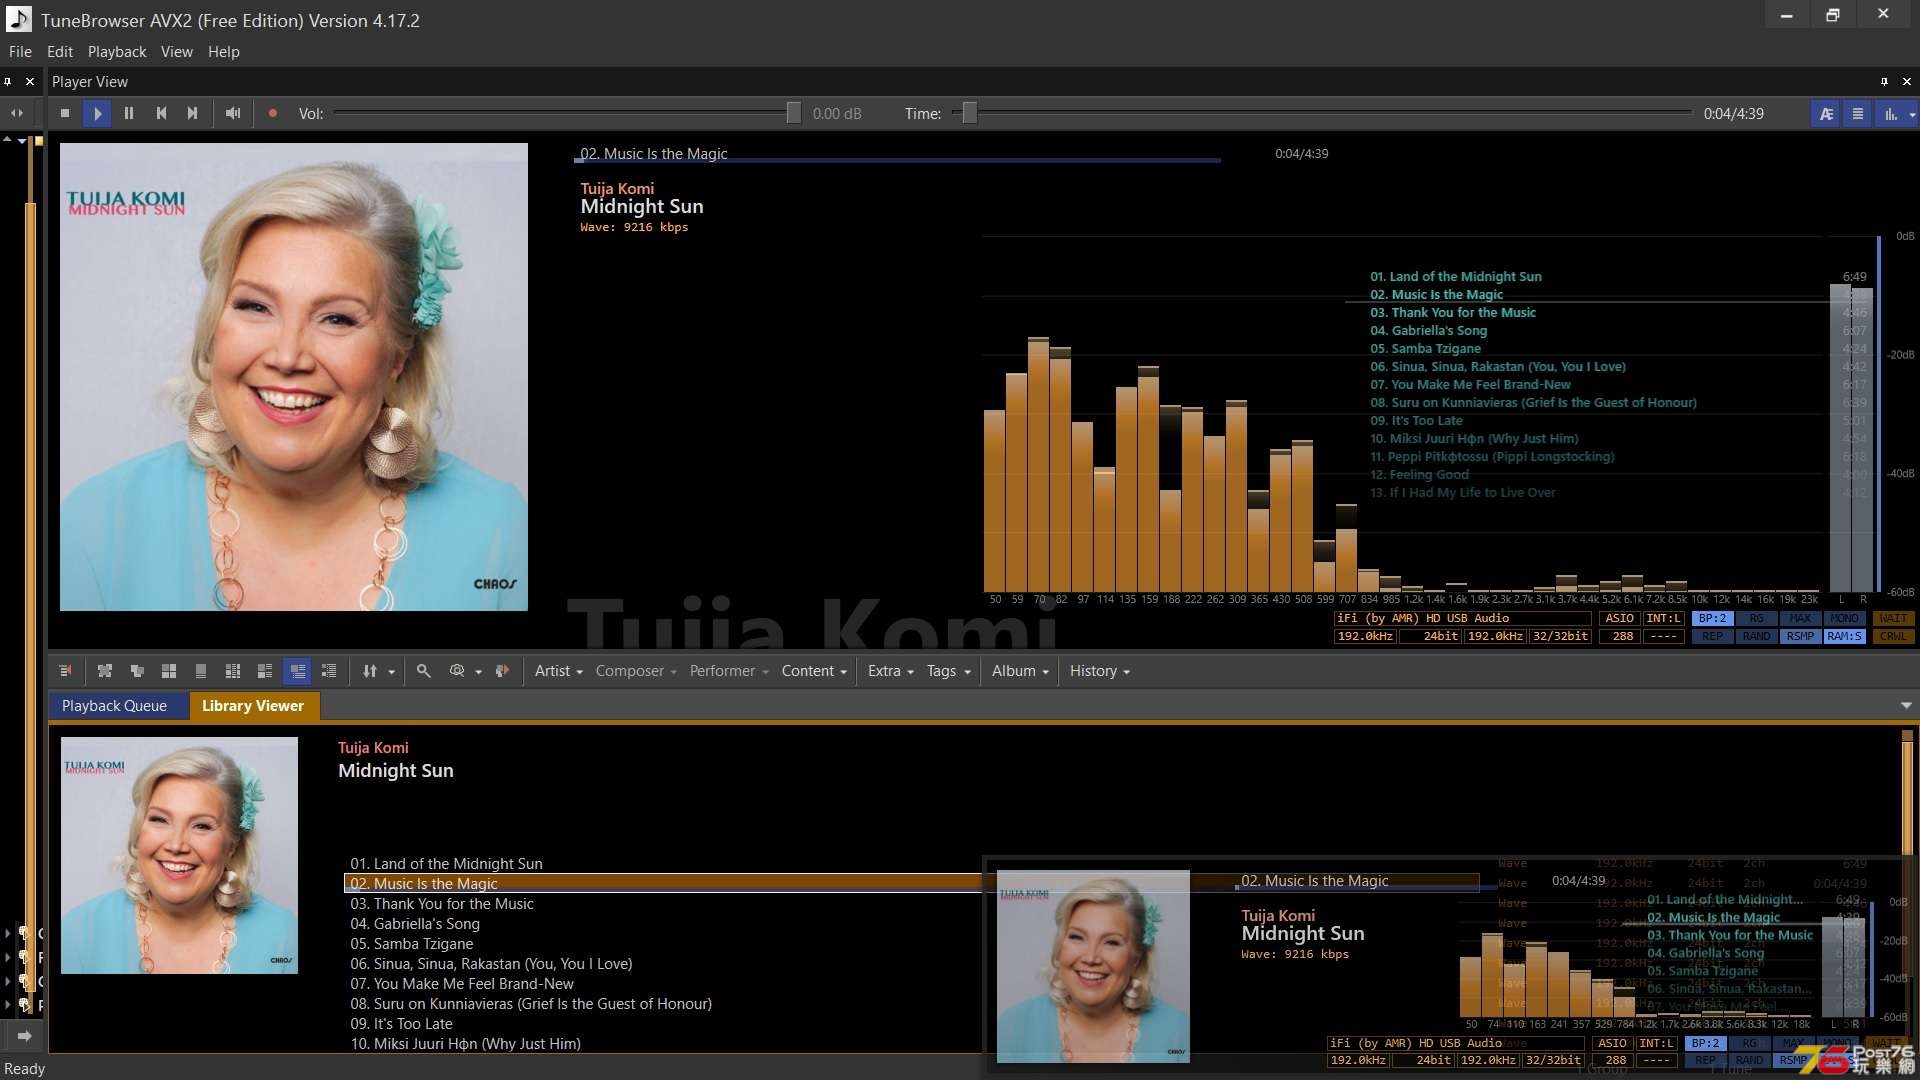1920x1080 pixels.
Task: Open dropdown next to the target icon
Action: click(478, 672)
